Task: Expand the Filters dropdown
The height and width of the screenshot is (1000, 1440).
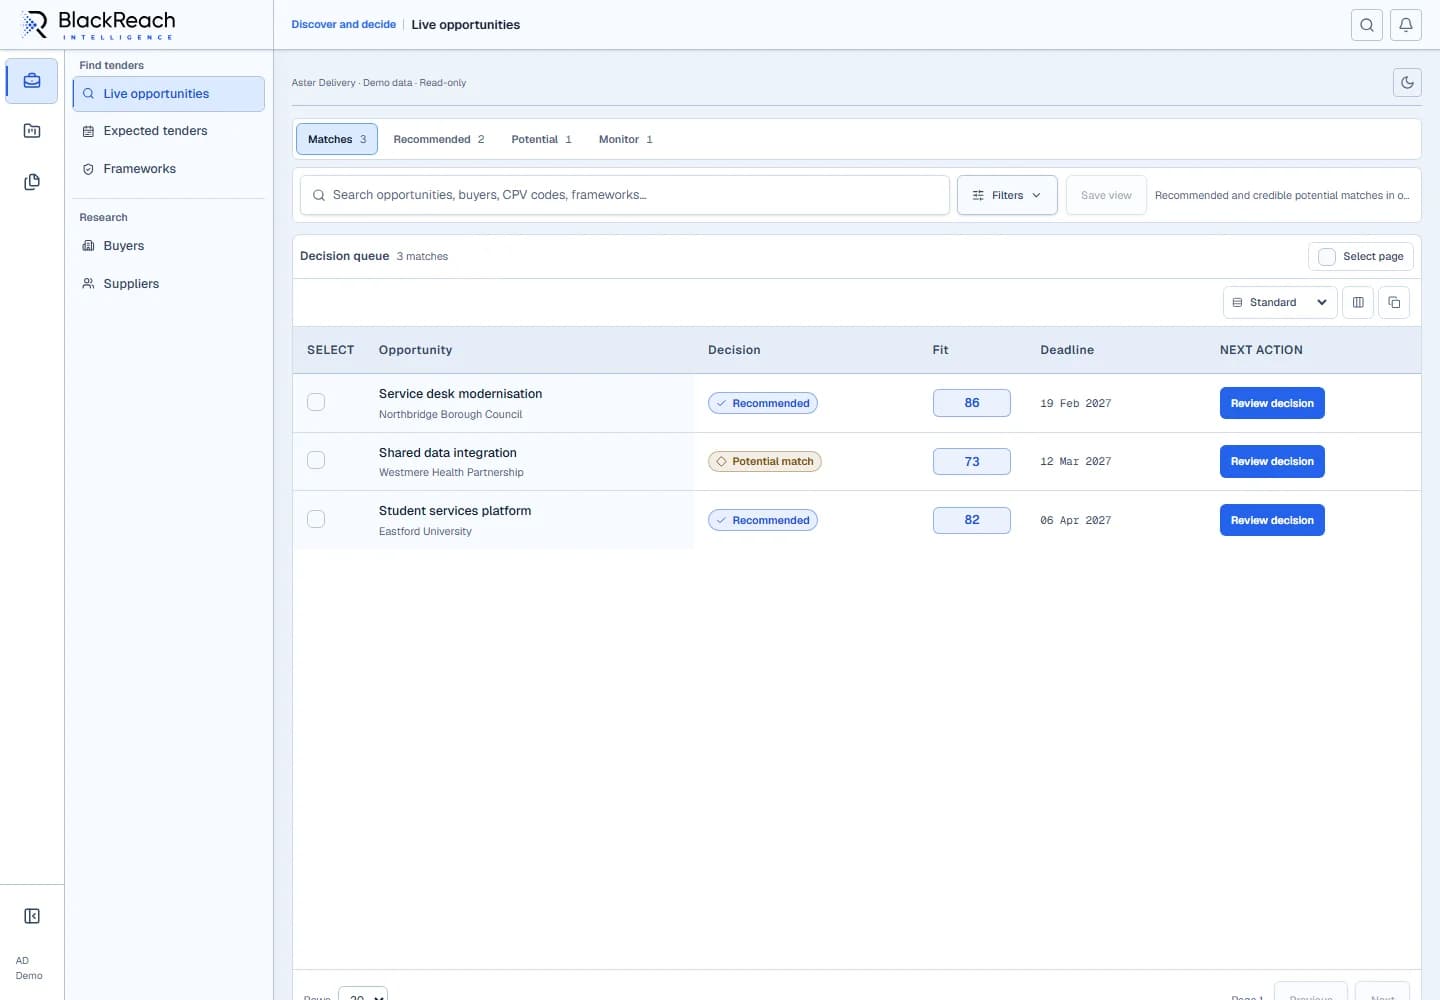Action: tap(1007, 195)
